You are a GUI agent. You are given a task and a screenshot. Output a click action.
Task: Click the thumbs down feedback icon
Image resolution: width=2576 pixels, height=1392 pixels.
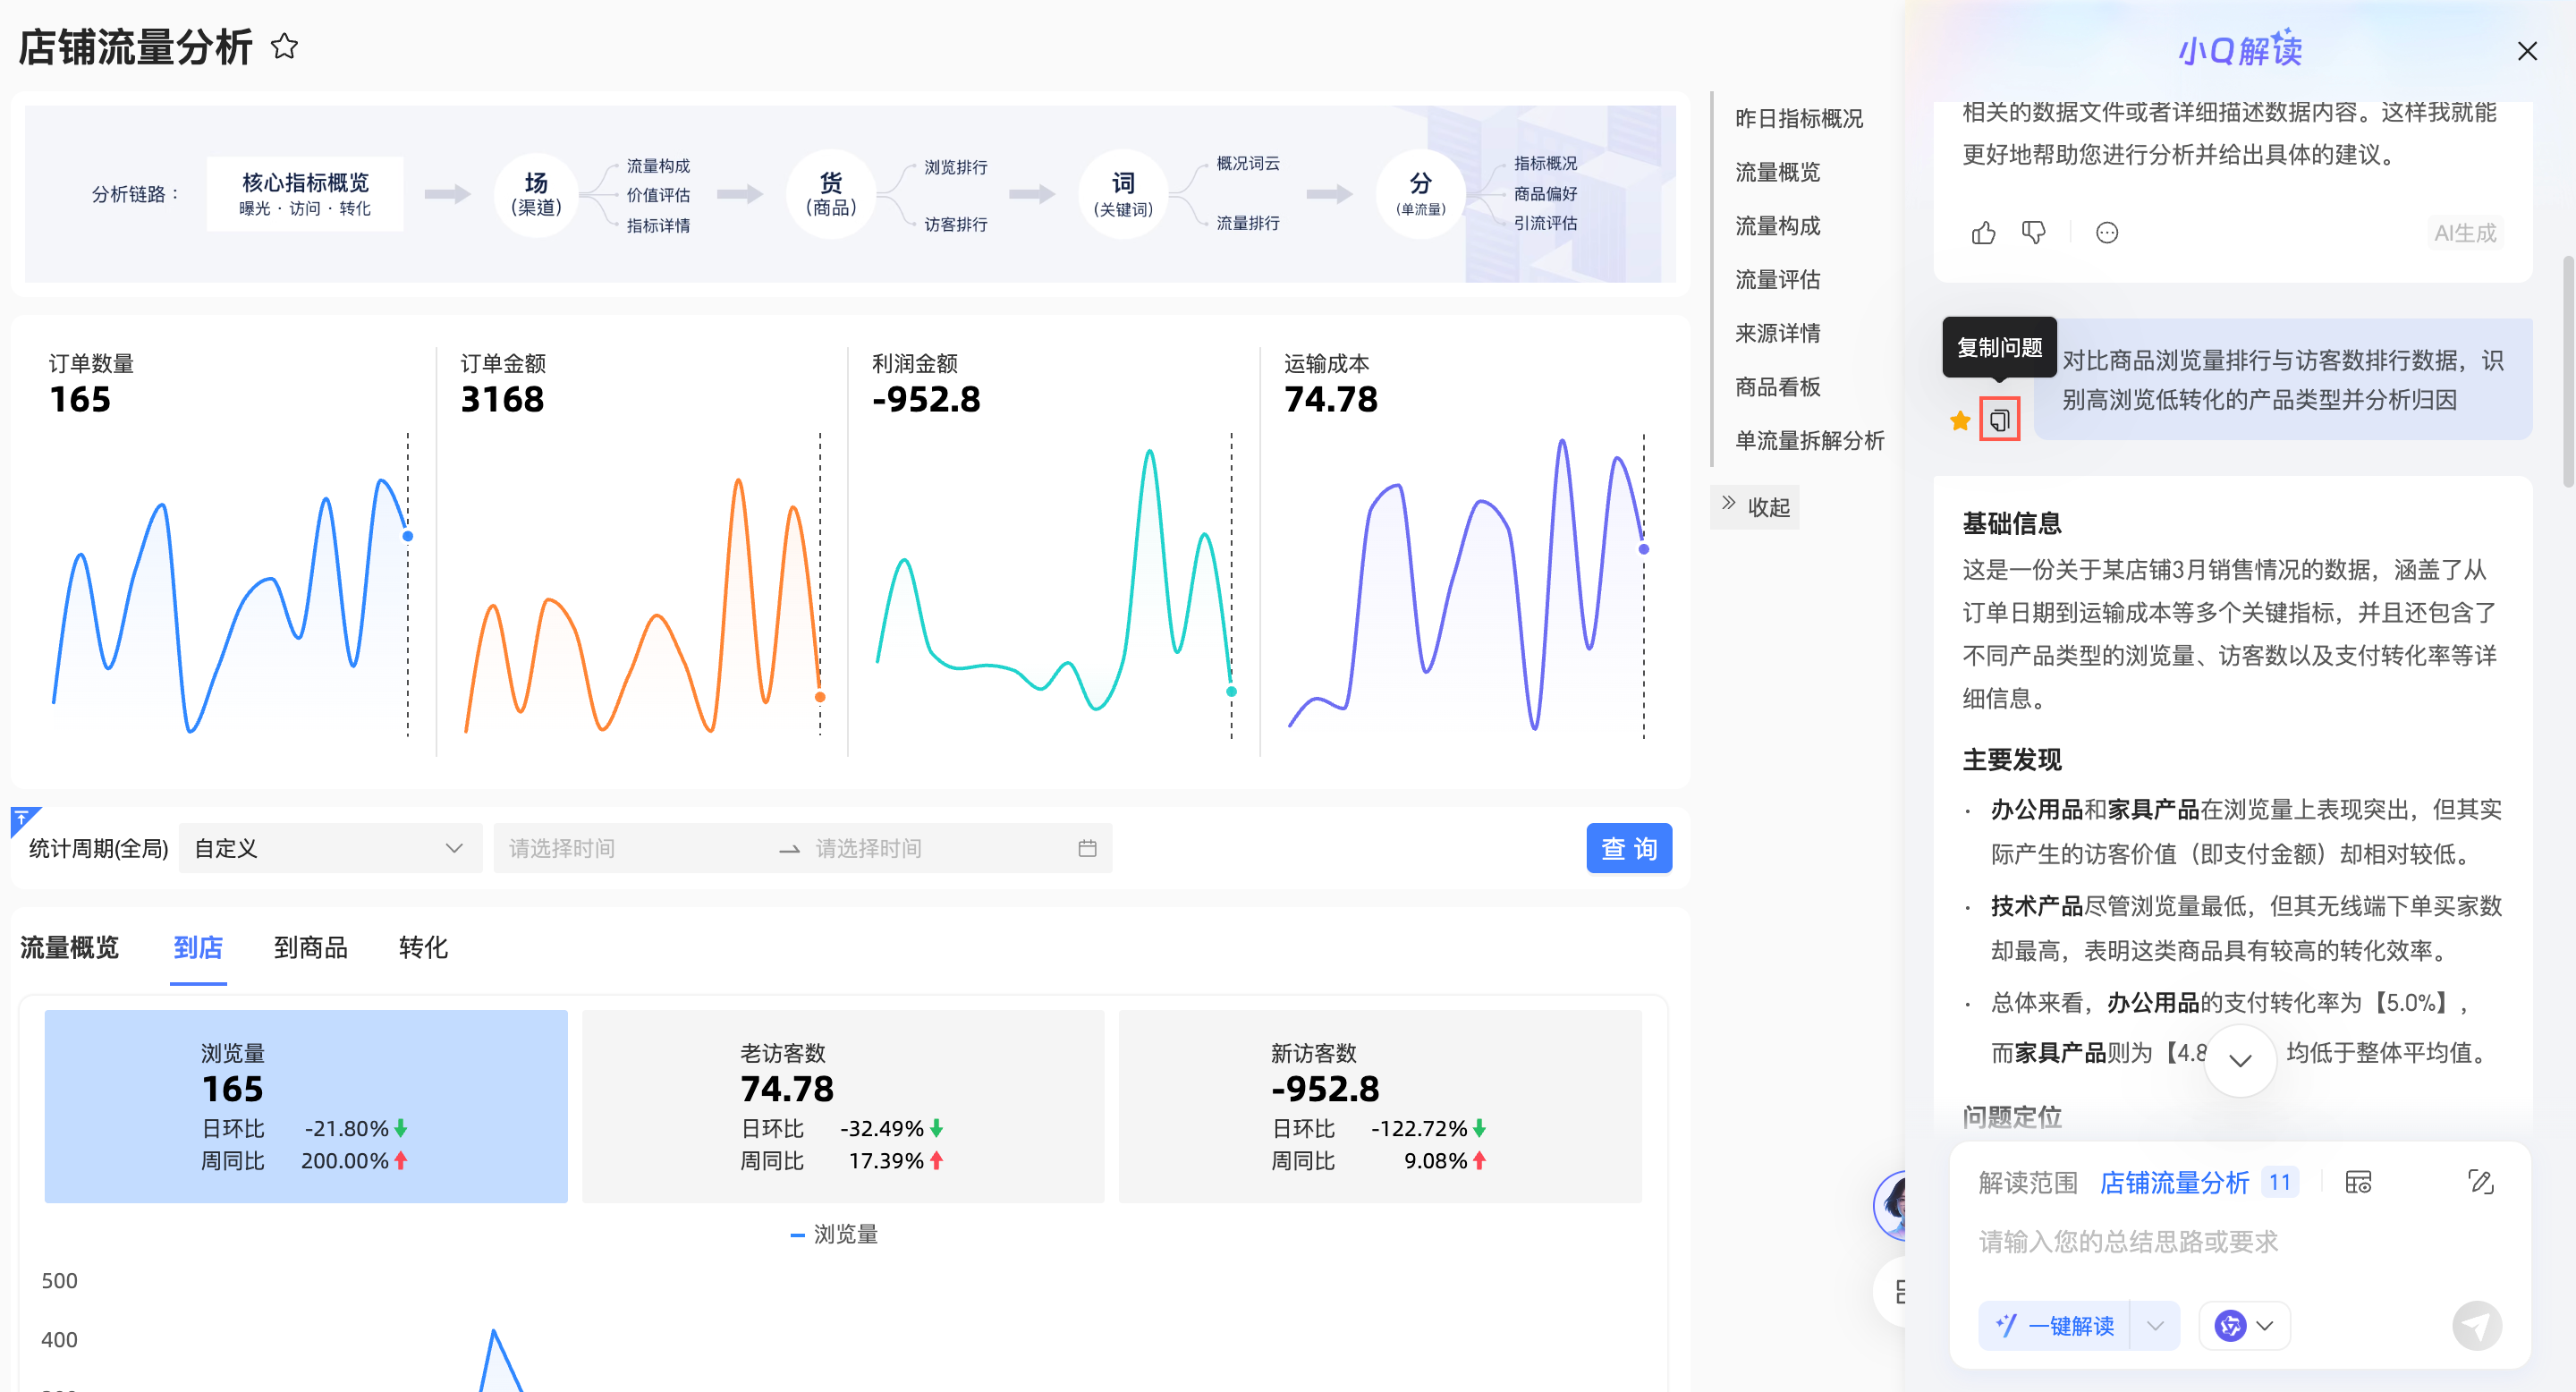(2033, 233)
